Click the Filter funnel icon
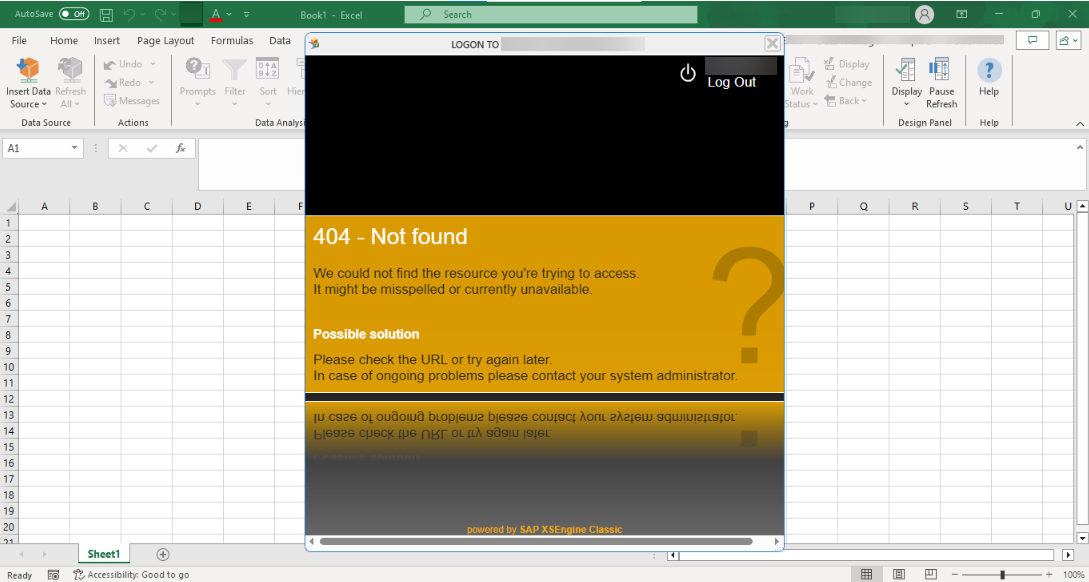 coord(235,70)
